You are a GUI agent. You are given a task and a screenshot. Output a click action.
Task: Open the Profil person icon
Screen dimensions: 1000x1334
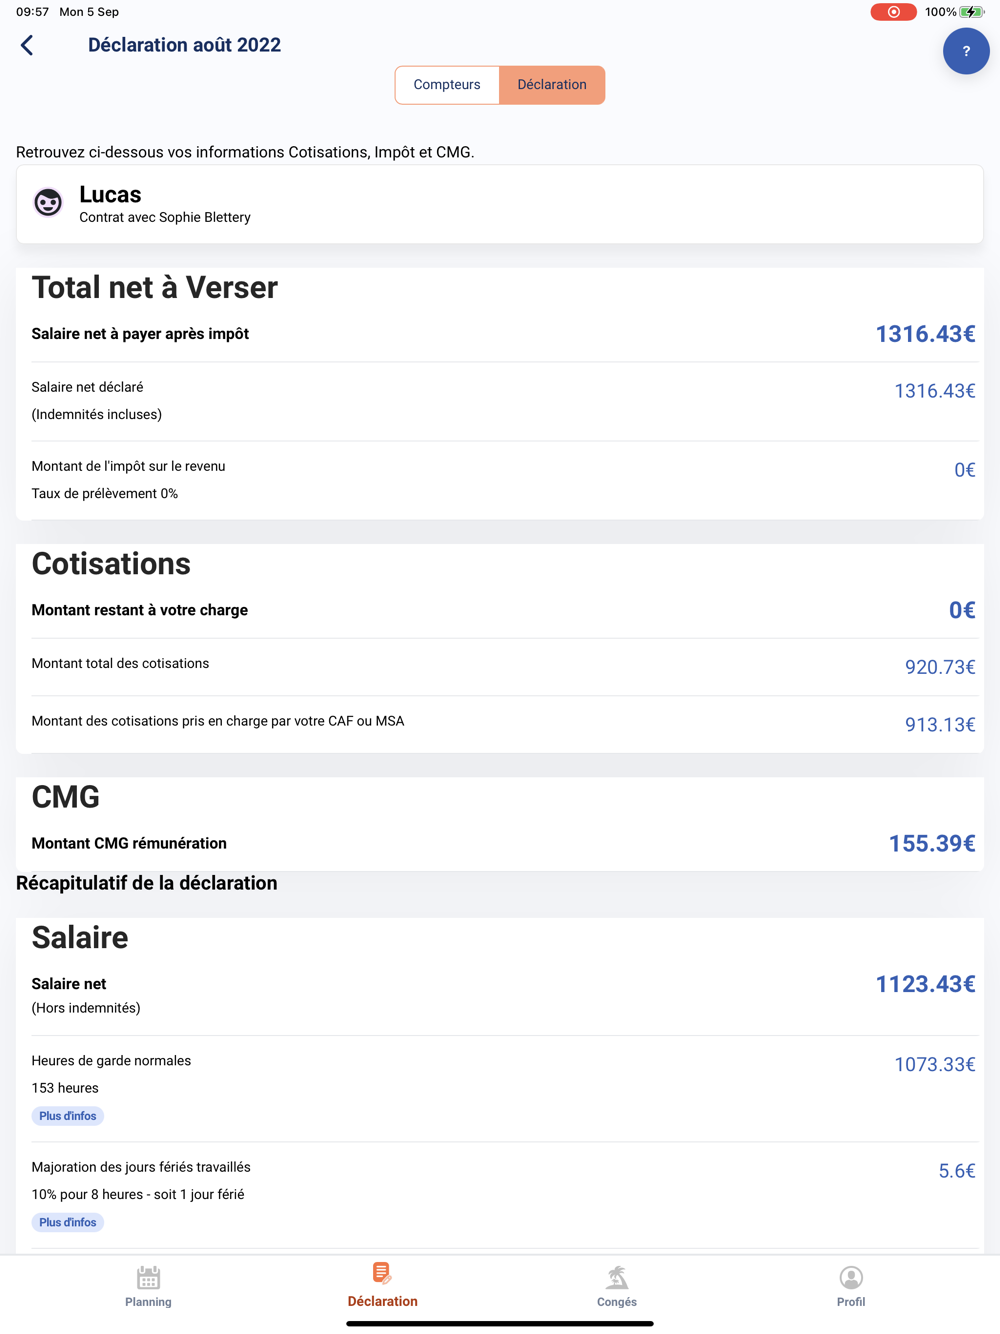pos(851,1278)
